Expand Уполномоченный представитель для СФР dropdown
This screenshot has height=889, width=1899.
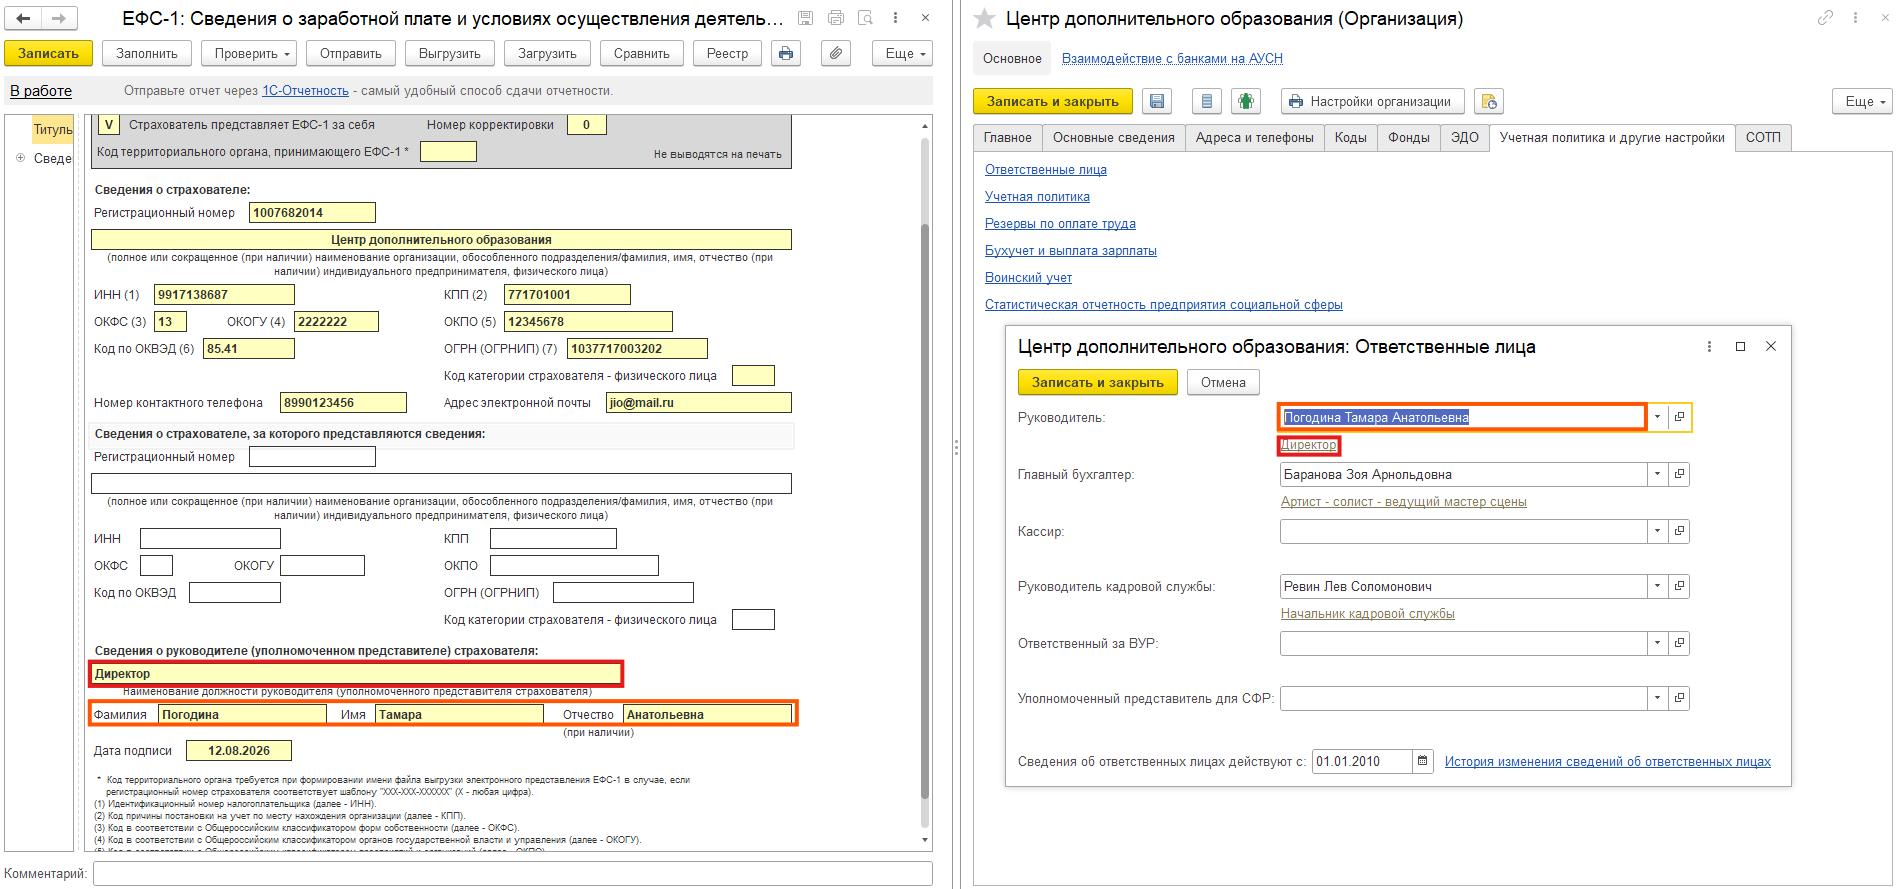[1657, 698]
